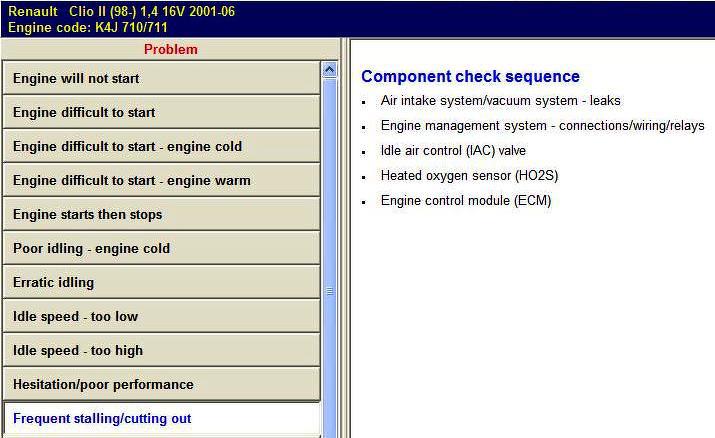This screenshot has width=715, height=438.
Task: Select the 'Erratic idling' problem
Action: click(161, 282)
